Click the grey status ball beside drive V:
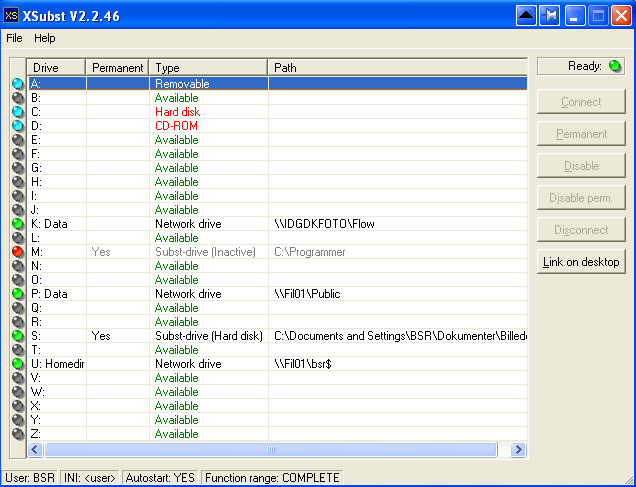The image size is (636, 487). click(x=18, y=378)
